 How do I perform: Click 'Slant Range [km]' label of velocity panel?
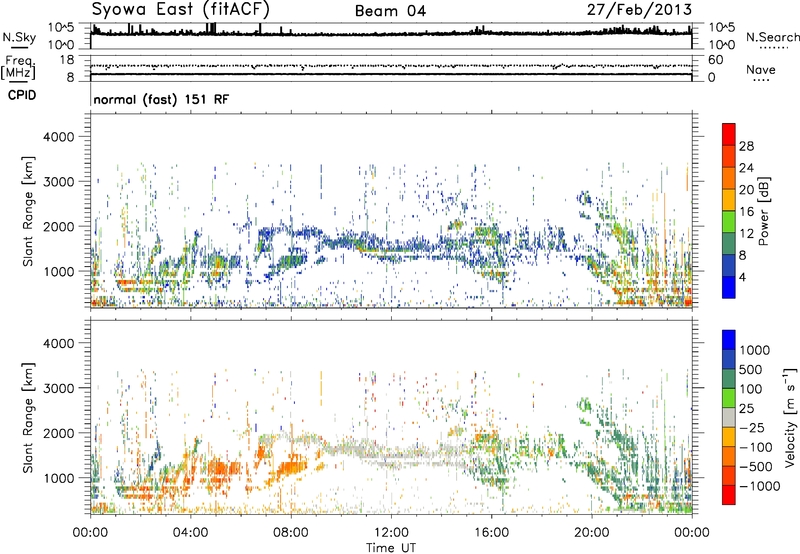click(x=28, y=418)
